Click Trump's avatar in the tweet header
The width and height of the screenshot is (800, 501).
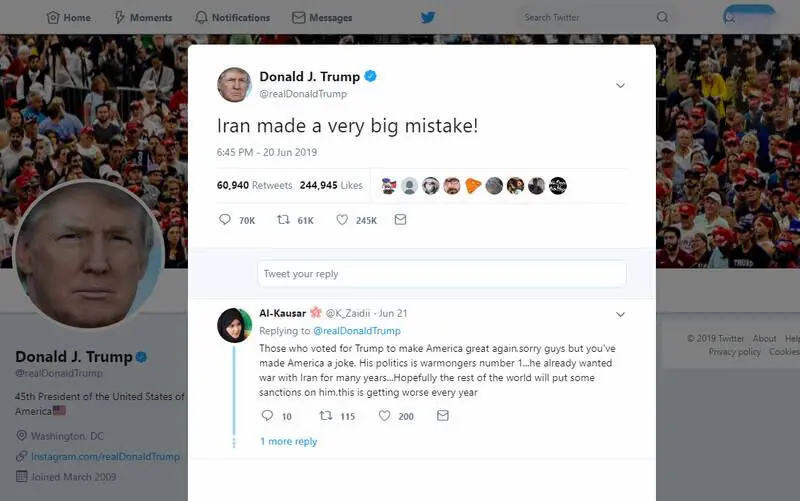pos(234,85)
